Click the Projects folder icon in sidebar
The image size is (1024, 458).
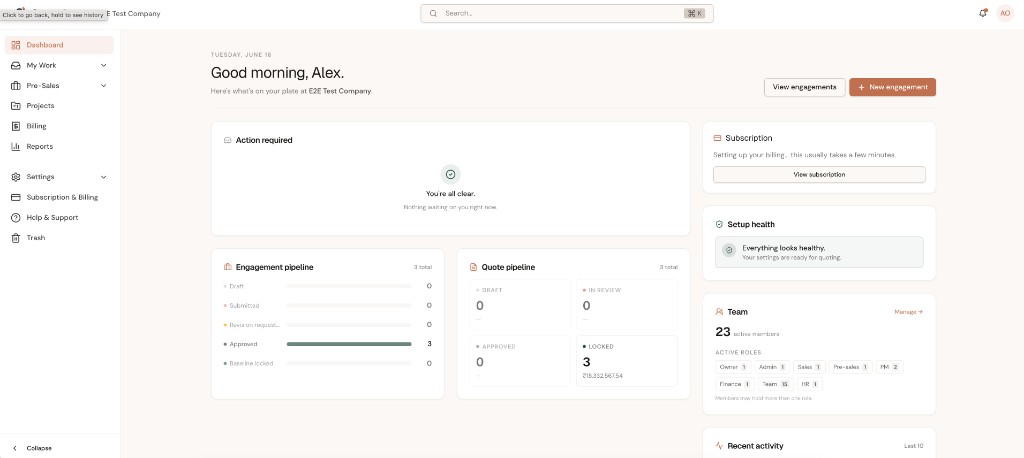tap(16, 106)
